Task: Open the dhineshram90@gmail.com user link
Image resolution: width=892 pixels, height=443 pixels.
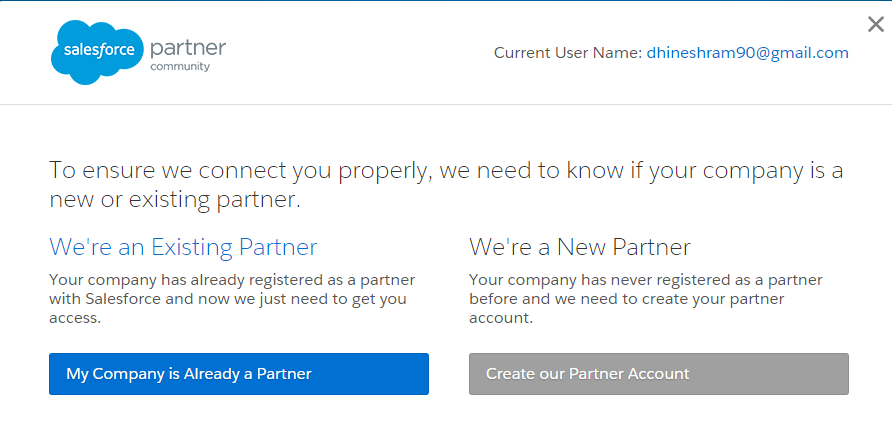Action: point(747,53)
